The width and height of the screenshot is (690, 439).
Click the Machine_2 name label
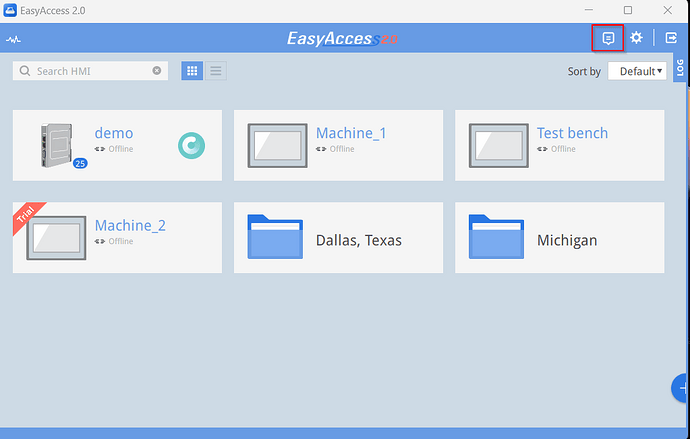pyautogui.click(x=130, y=225)
